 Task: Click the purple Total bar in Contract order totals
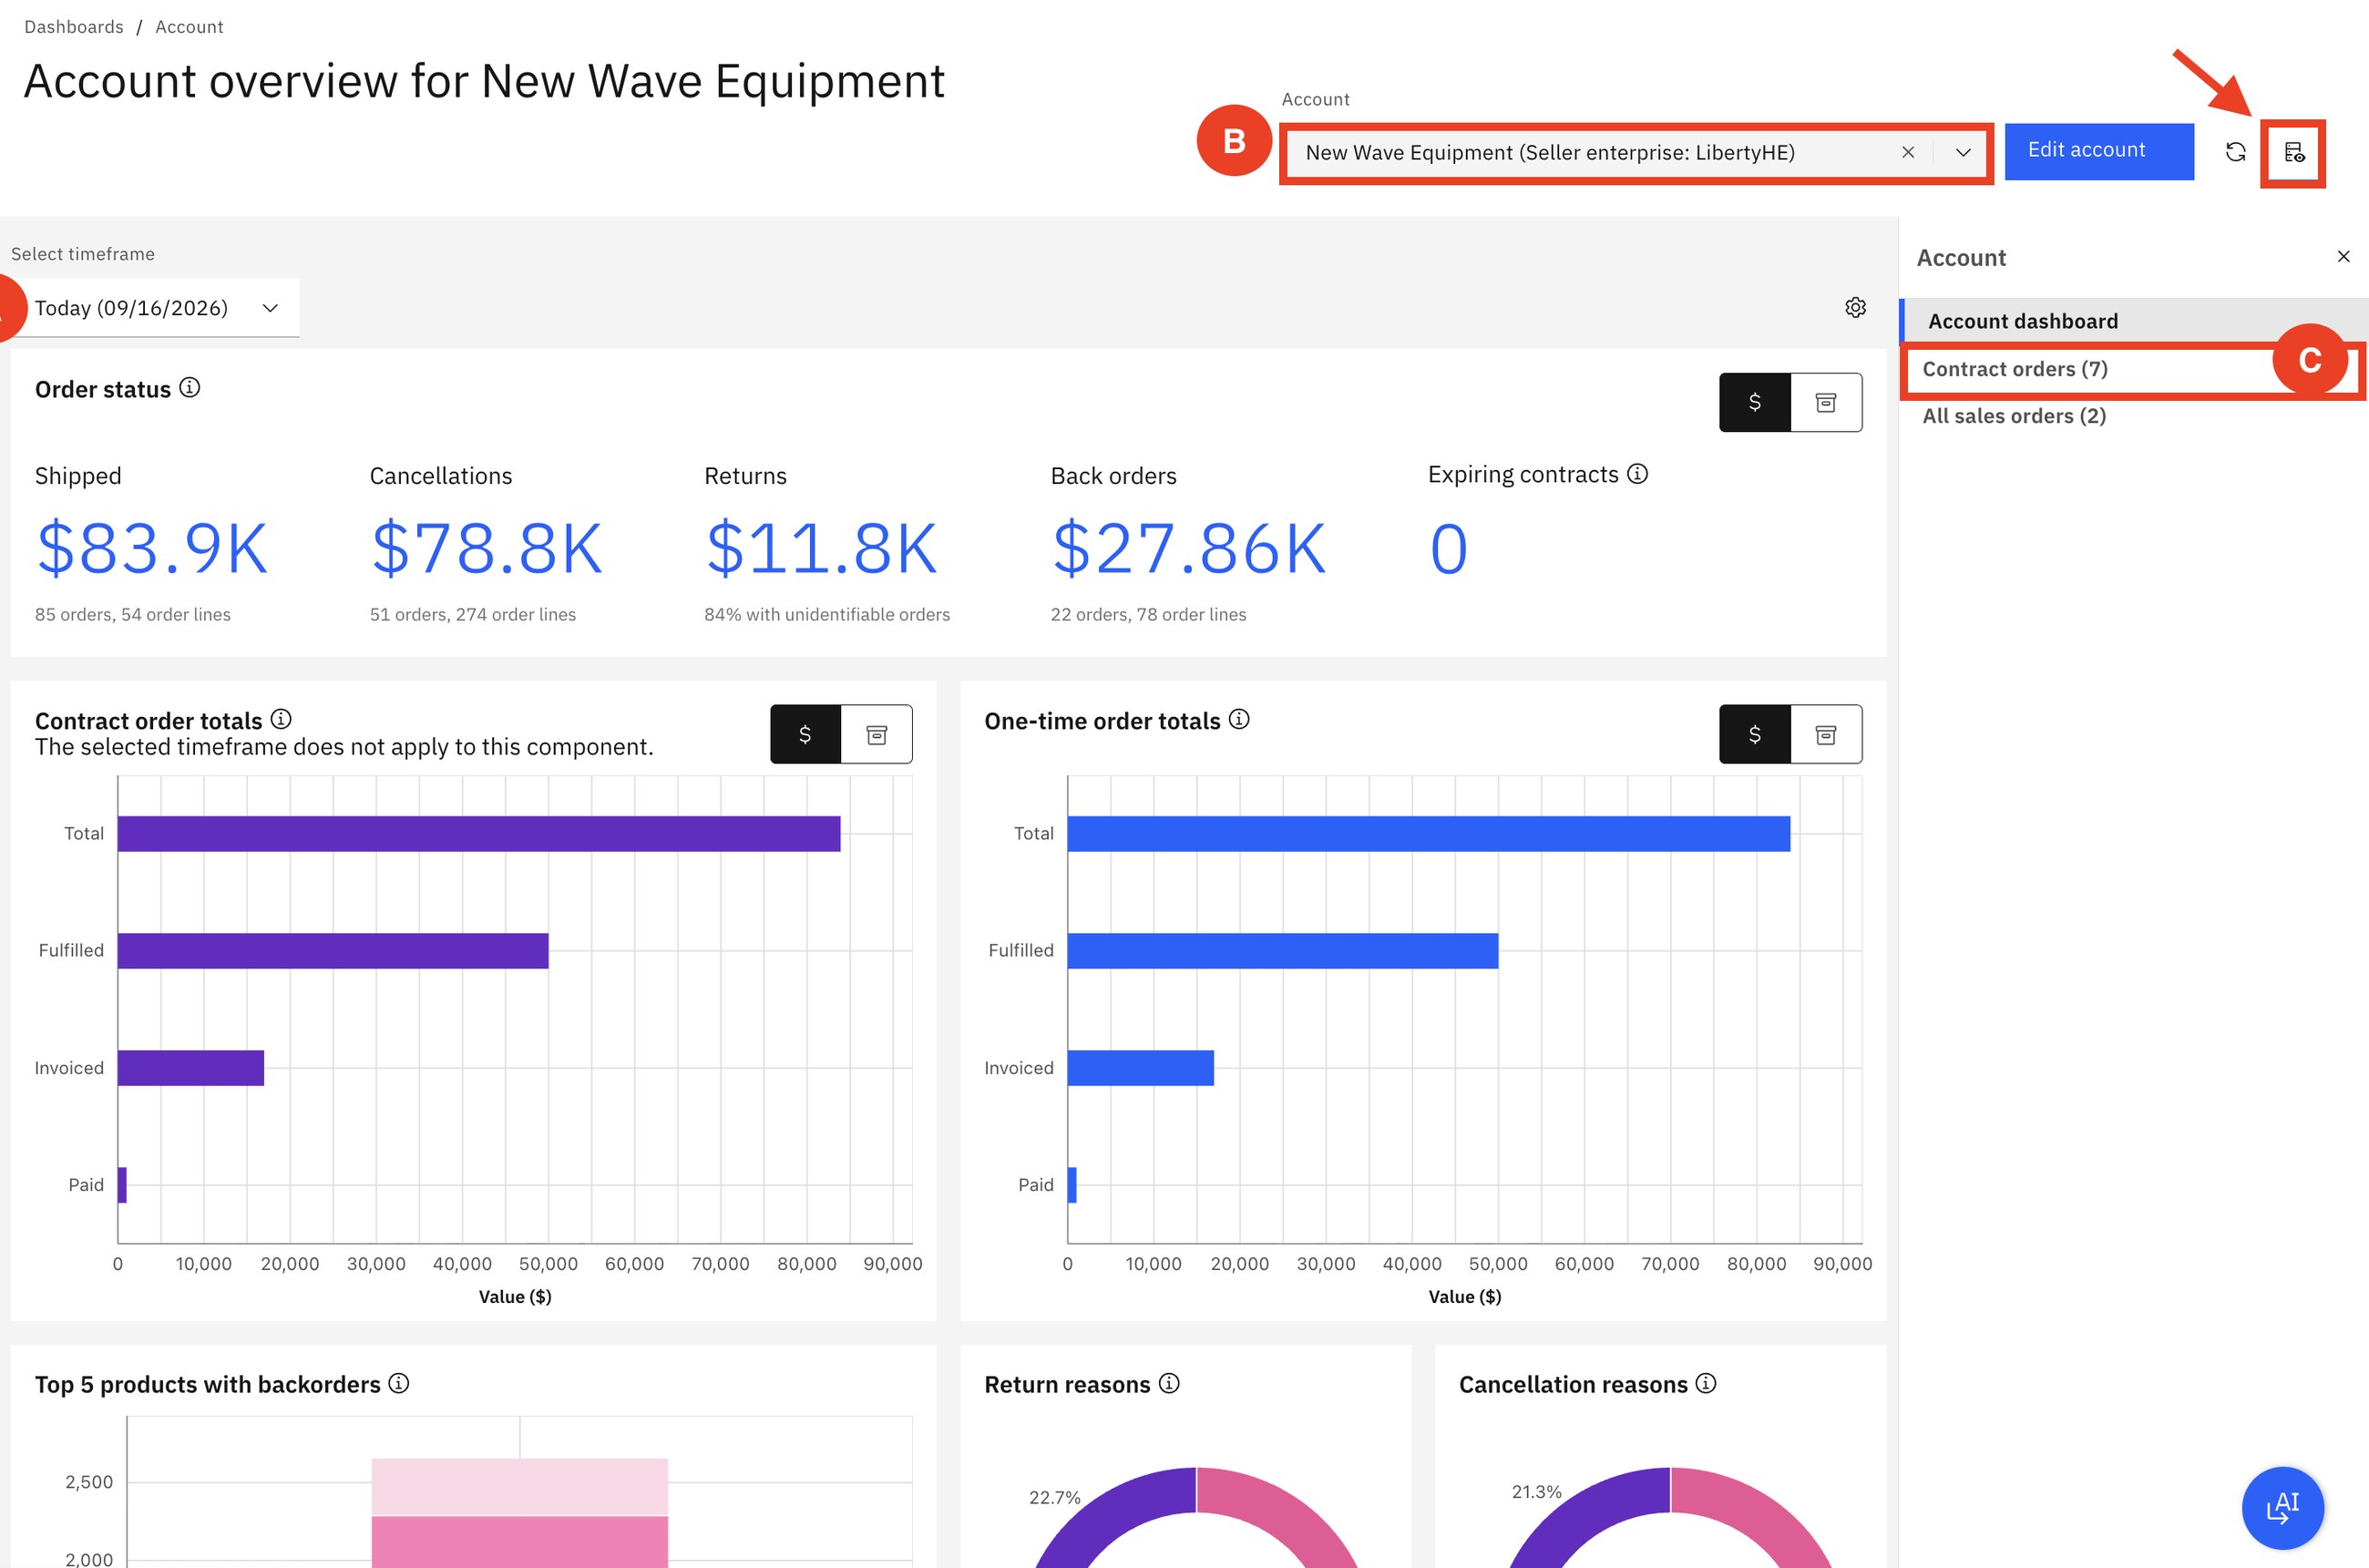tap(479, 834)
